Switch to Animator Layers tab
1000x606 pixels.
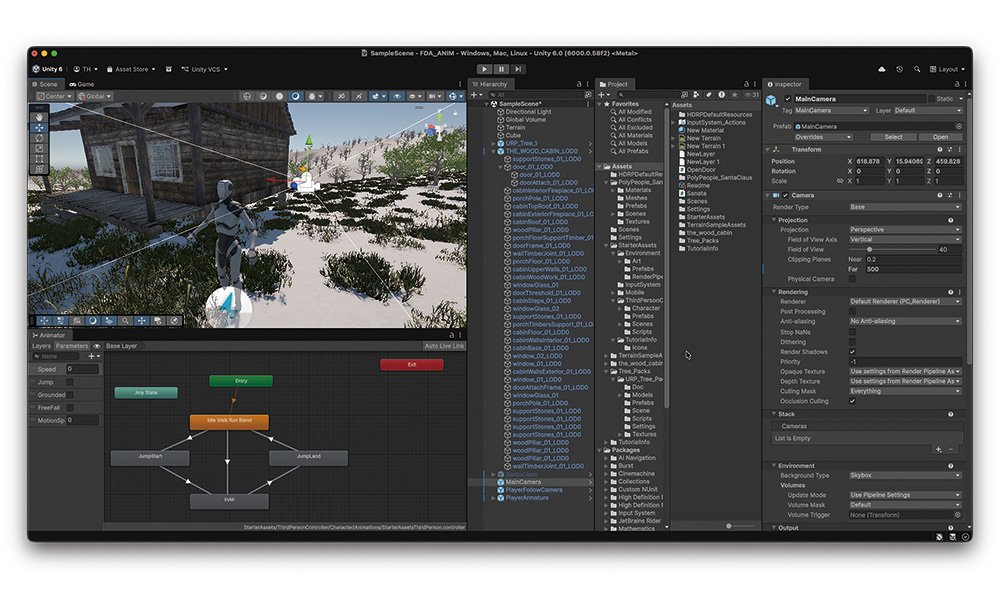tap(41, 346)
